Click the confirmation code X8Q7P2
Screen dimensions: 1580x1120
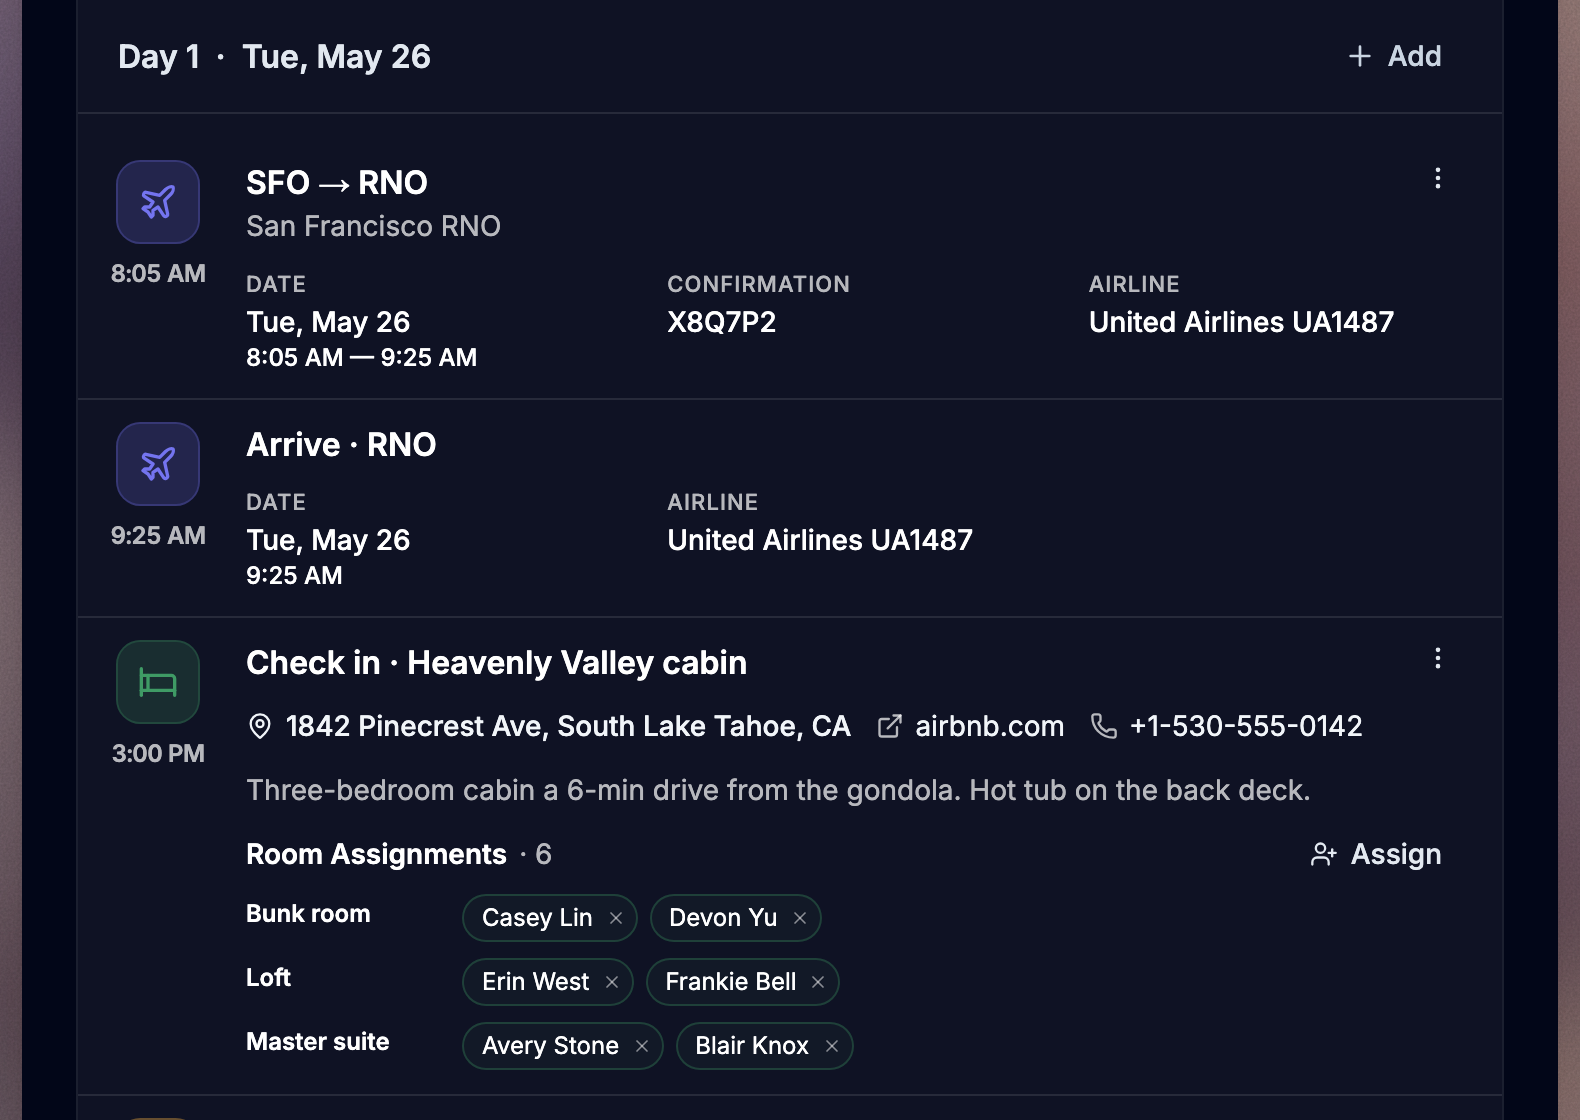tap(722, 322)
